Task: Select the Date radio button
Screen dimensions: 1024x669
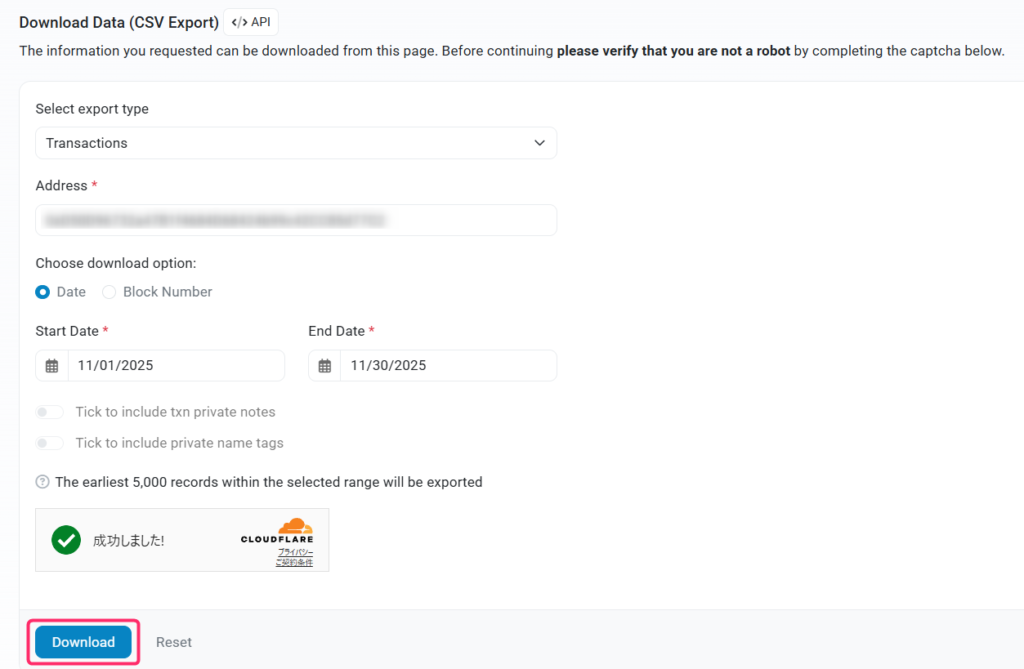Action: pos(43,292)
